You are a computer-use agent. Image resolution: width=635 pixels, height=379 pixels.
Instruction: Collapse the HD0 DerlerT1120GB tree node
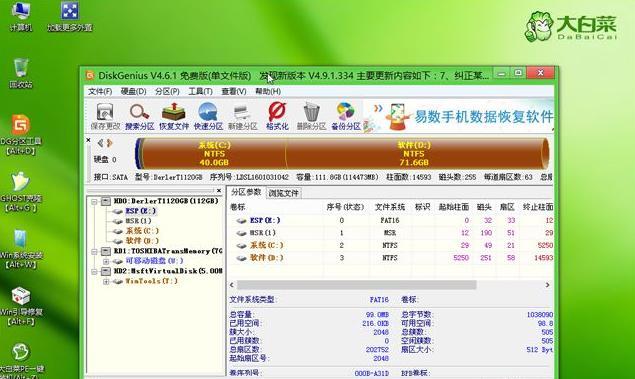pos(94,201)
